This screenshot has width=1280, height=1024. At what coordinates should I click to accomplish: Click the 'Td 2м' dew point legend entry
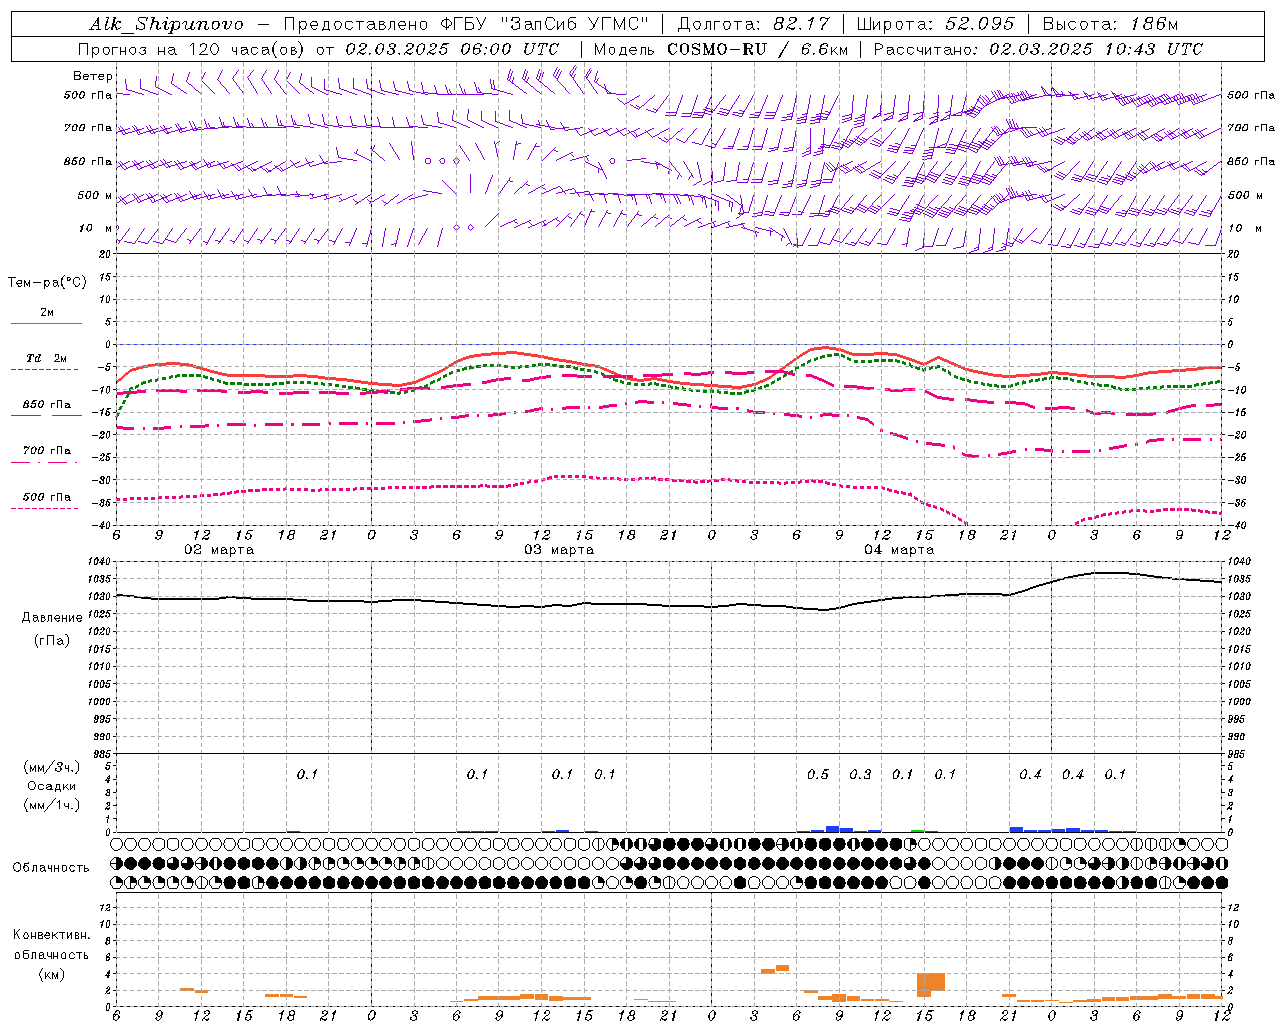pos(47,358)
